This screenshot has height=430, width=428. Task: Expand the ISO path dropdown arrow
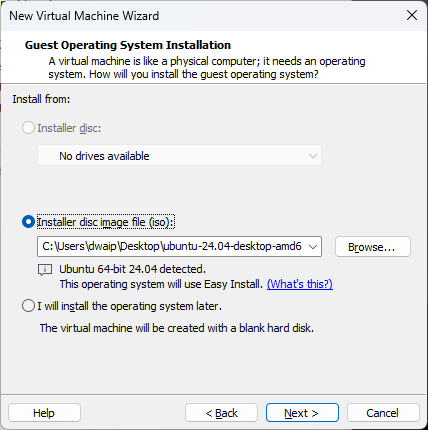pyautogui.click(x=313, y=247)
